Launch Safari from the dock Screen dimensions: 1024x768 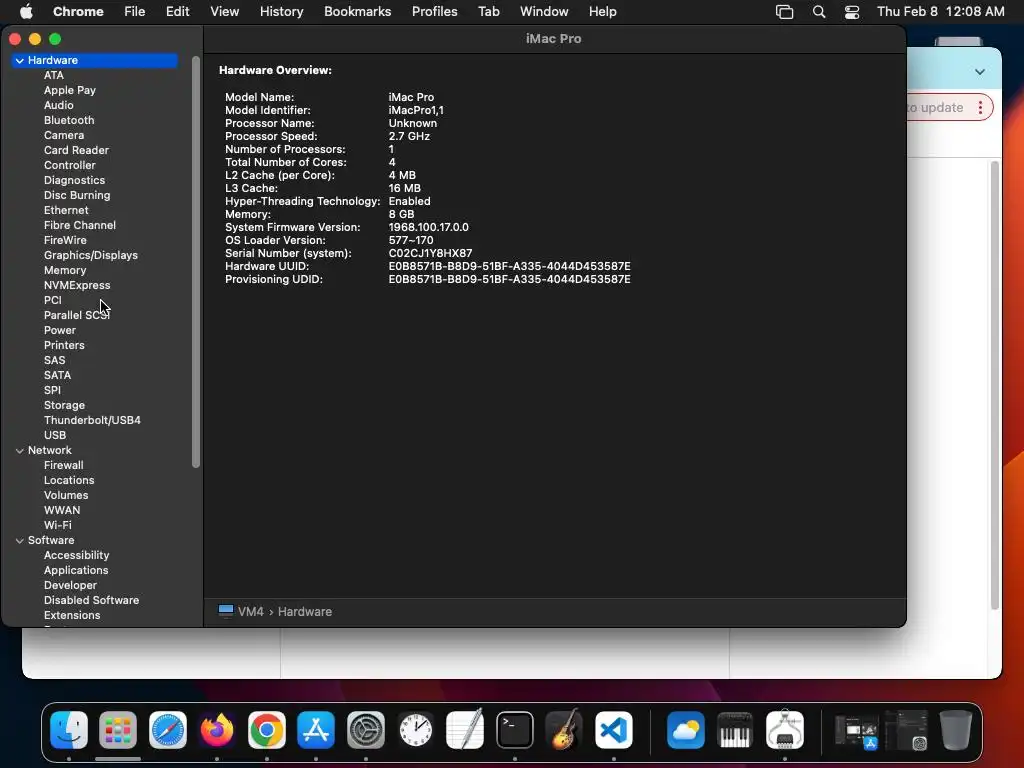168,729
